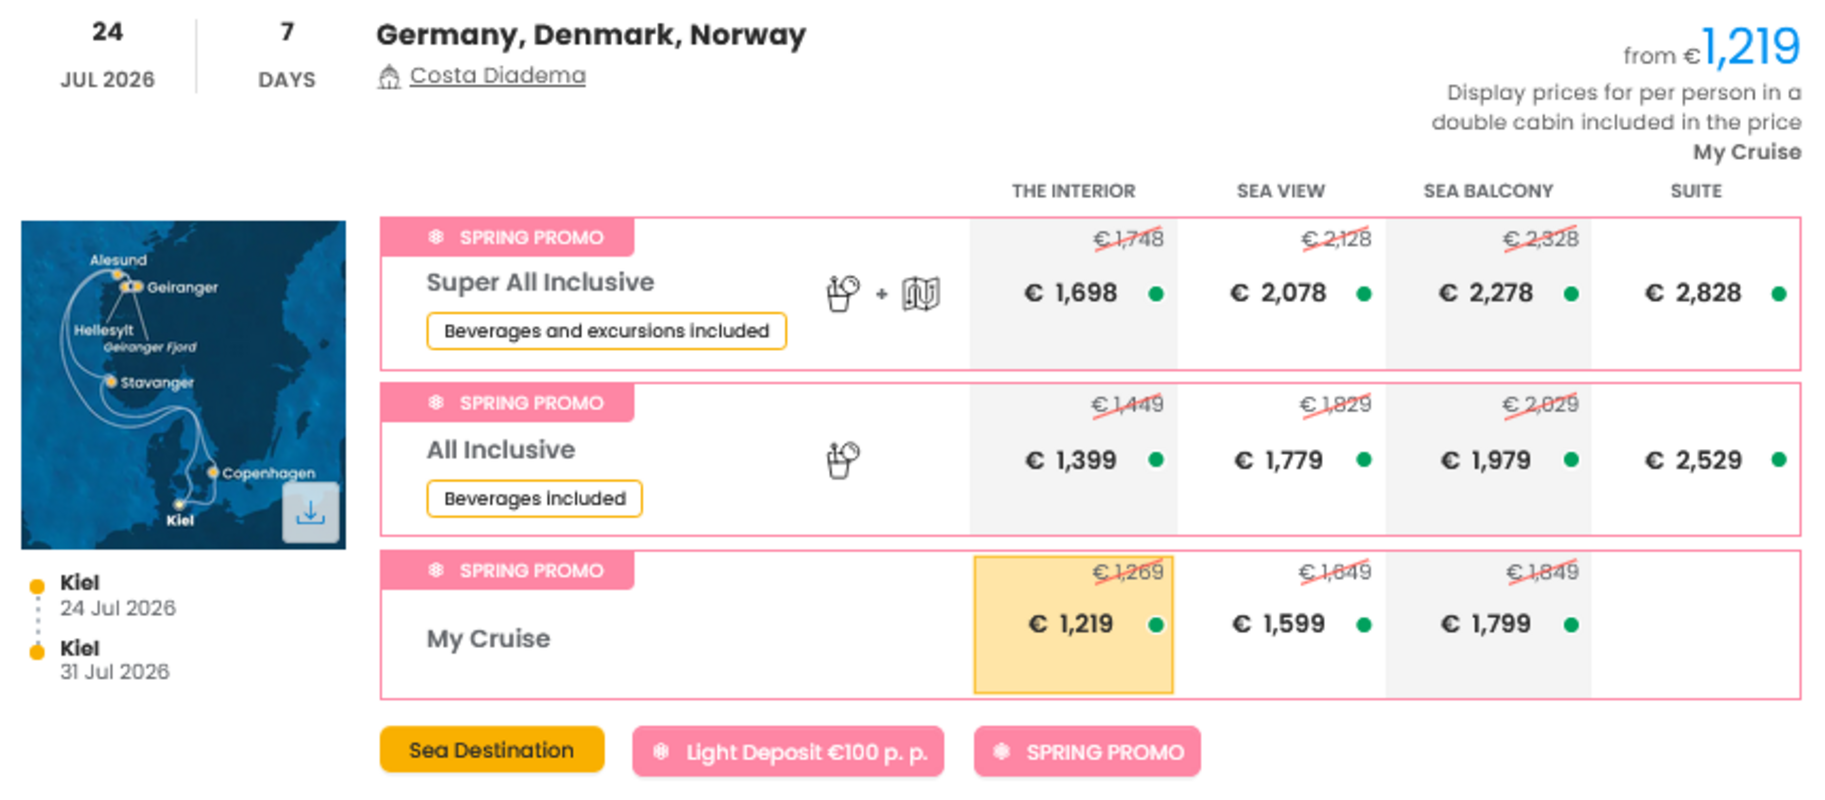Click the snowflake icon on Light Deposit badge
Image resolution: width=1825 pixels, height=800 pixels.
pos(661,752)
